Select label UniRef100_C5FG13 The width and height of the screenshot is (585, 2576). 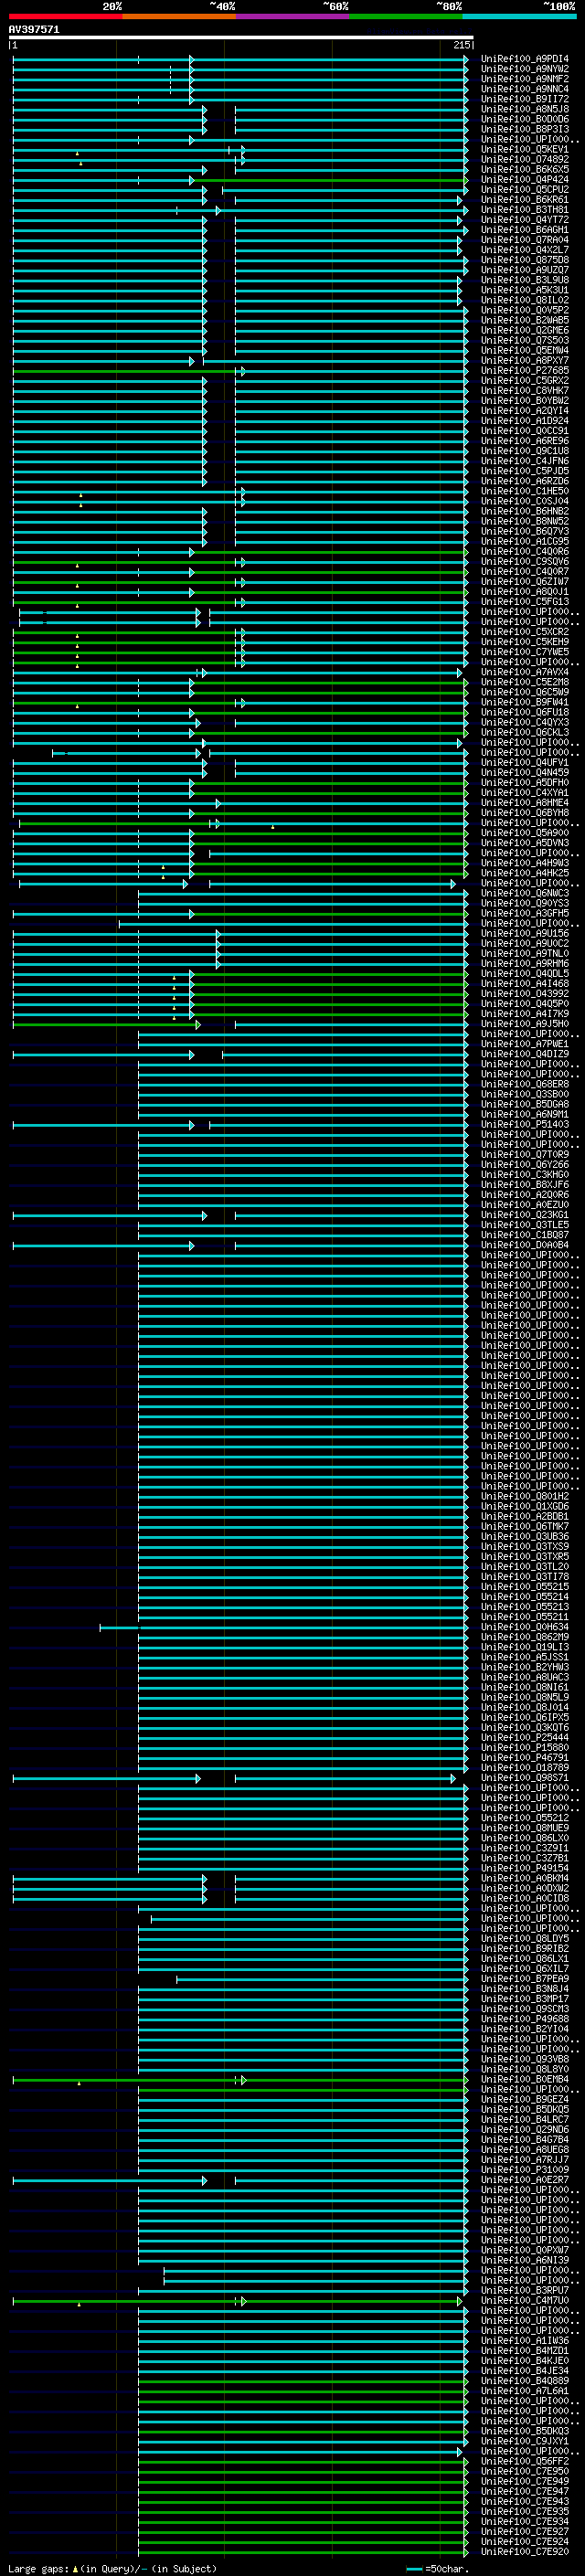click(x=524, y=602)
